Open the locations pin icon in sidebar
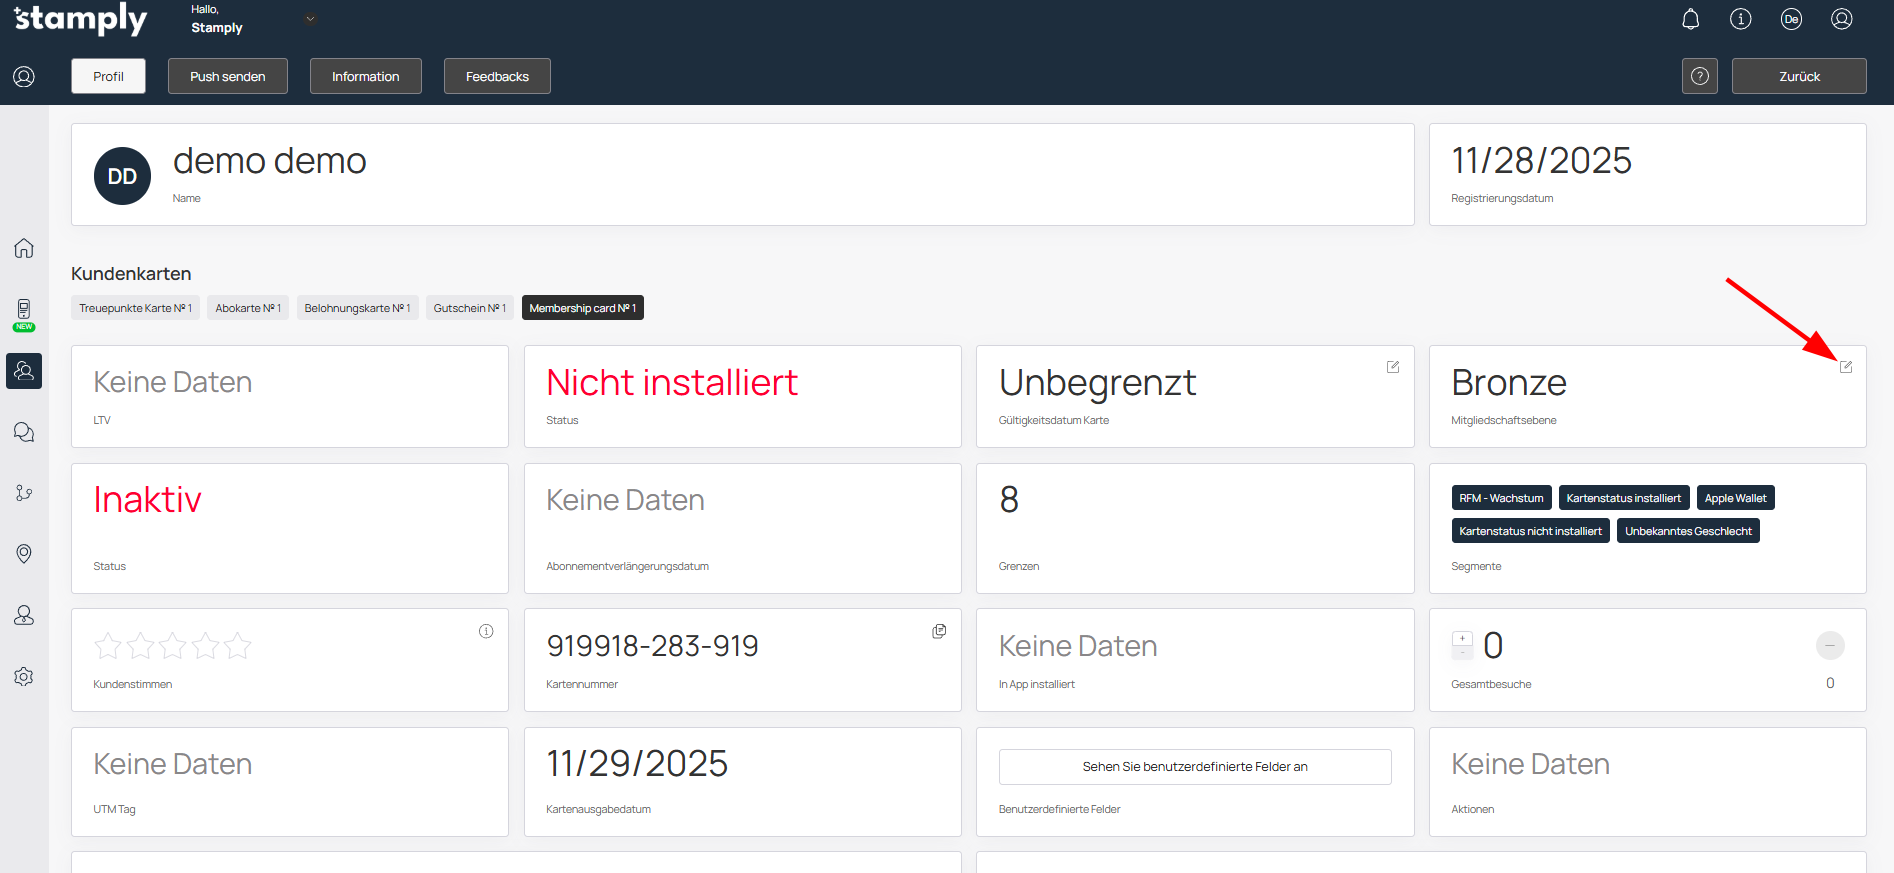 pos(24,554)
